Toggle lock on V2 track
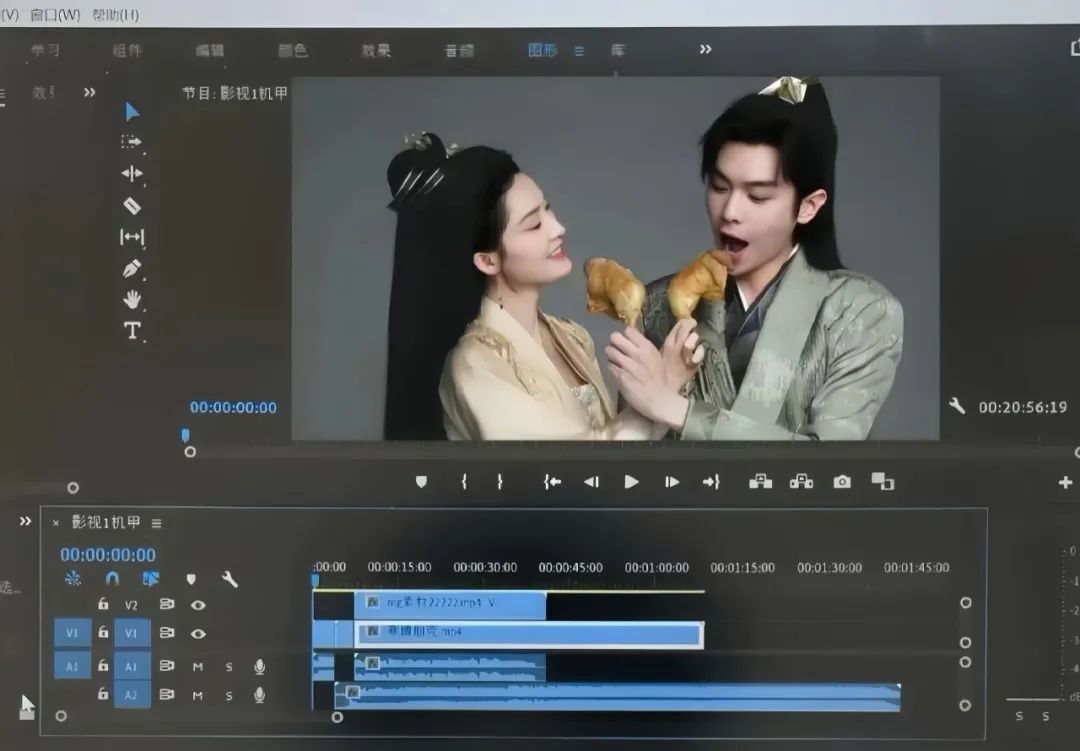1080x751 pixels. tap(103, 604)
